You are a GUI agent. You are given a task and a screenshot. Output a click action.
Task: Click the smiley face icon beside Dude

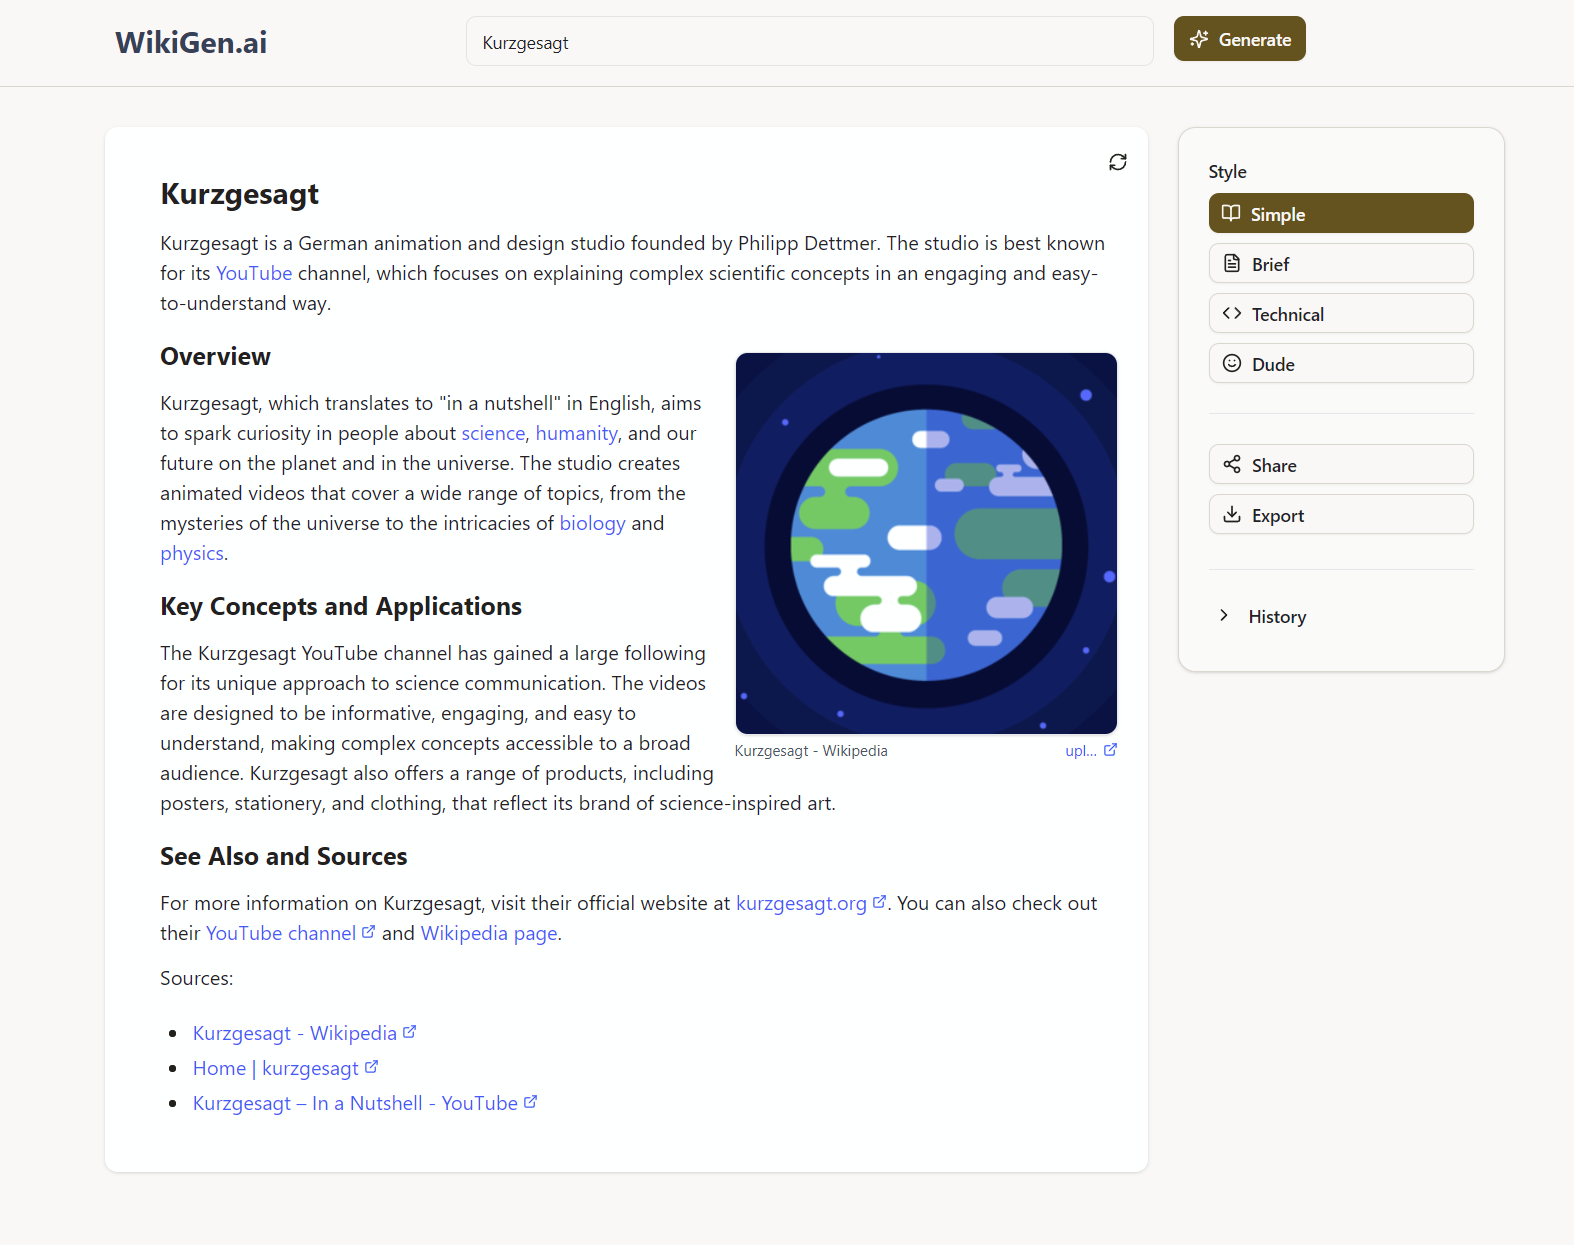(1232, 363)
